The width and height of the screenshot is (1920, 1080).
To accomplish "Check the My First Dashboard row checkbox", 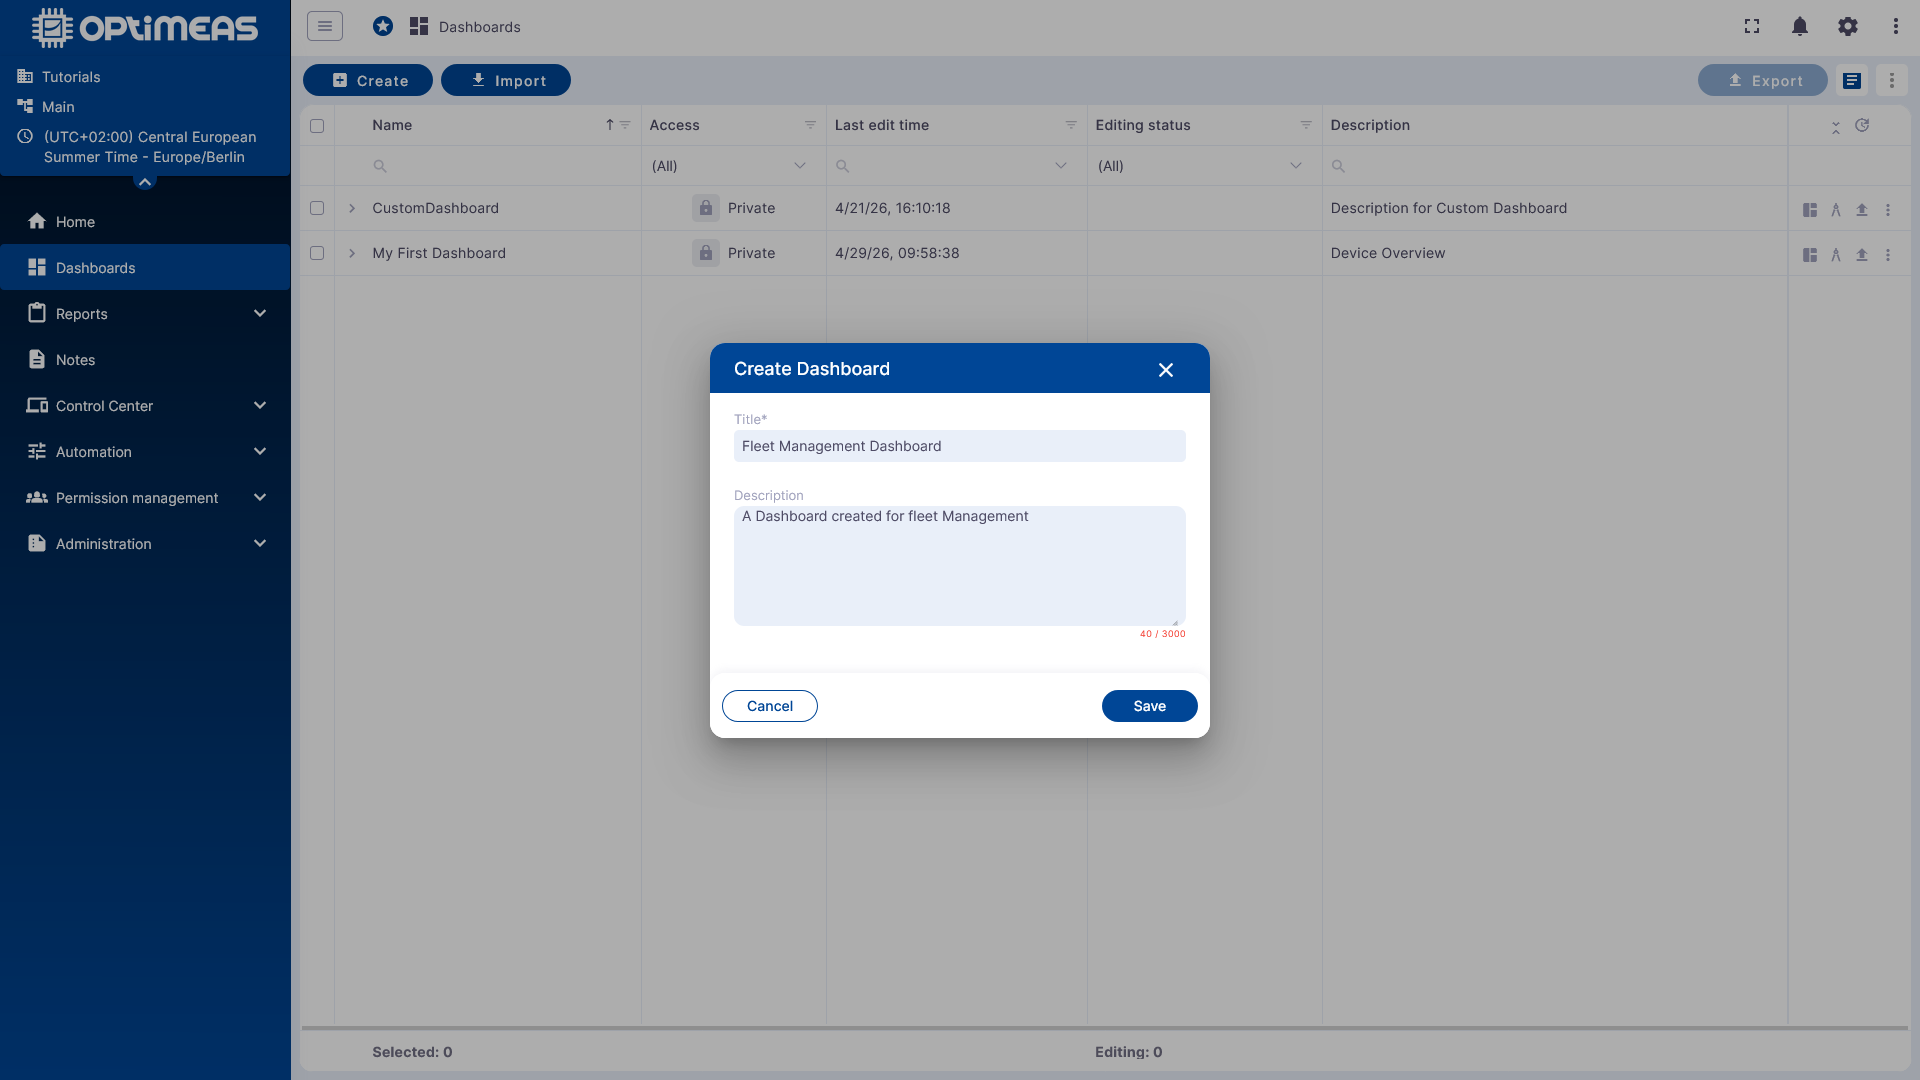I will pyautogui.click(x=317, y=253).
